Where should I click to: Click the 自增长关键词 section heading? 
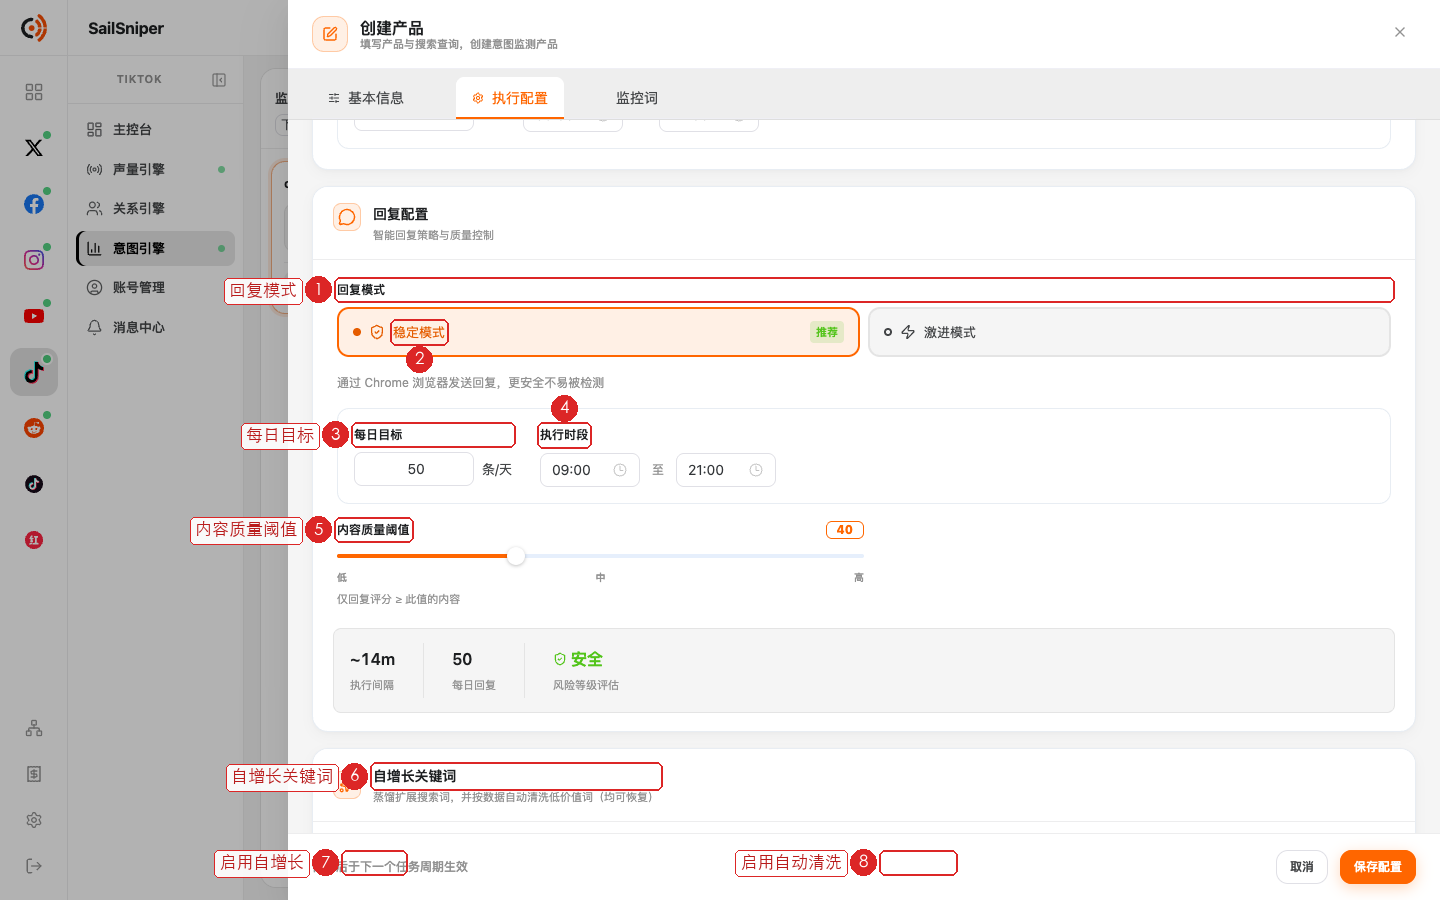[x=415, y=776]
